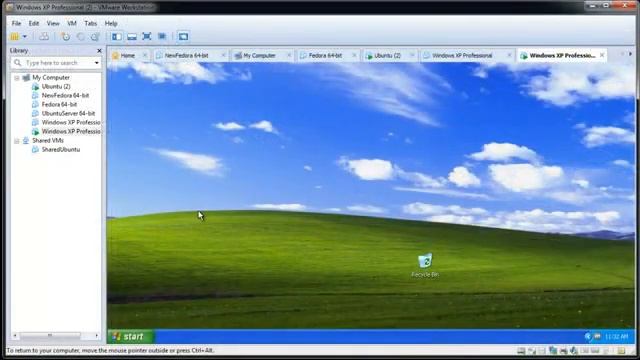Open the VM menu
Image resolution: width=640 pixels, height=360 pixels.
(72, 23)
